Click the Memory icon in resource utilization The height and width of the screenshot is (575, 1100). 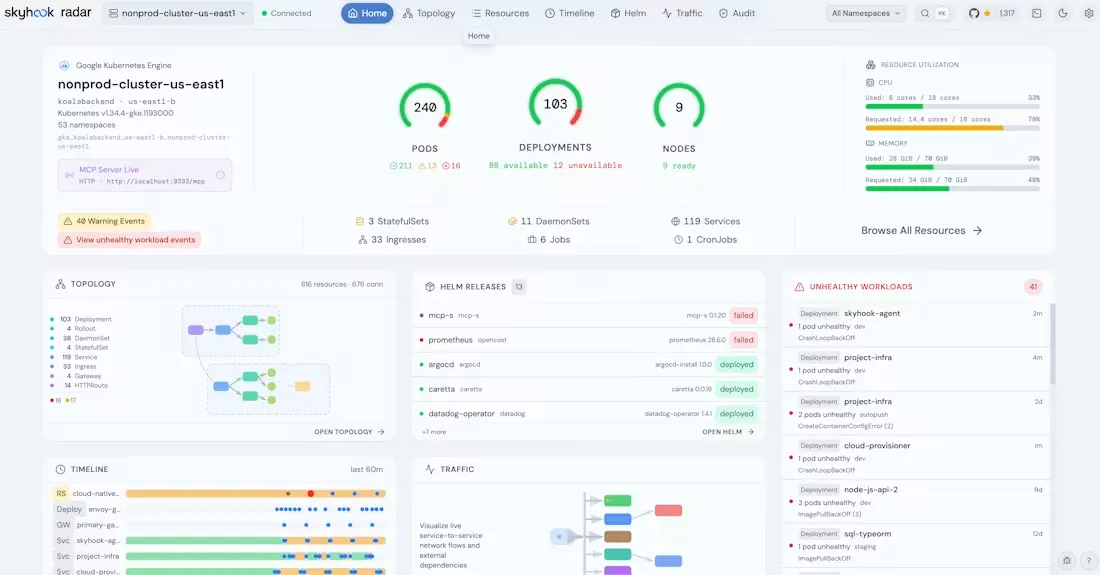870,143
